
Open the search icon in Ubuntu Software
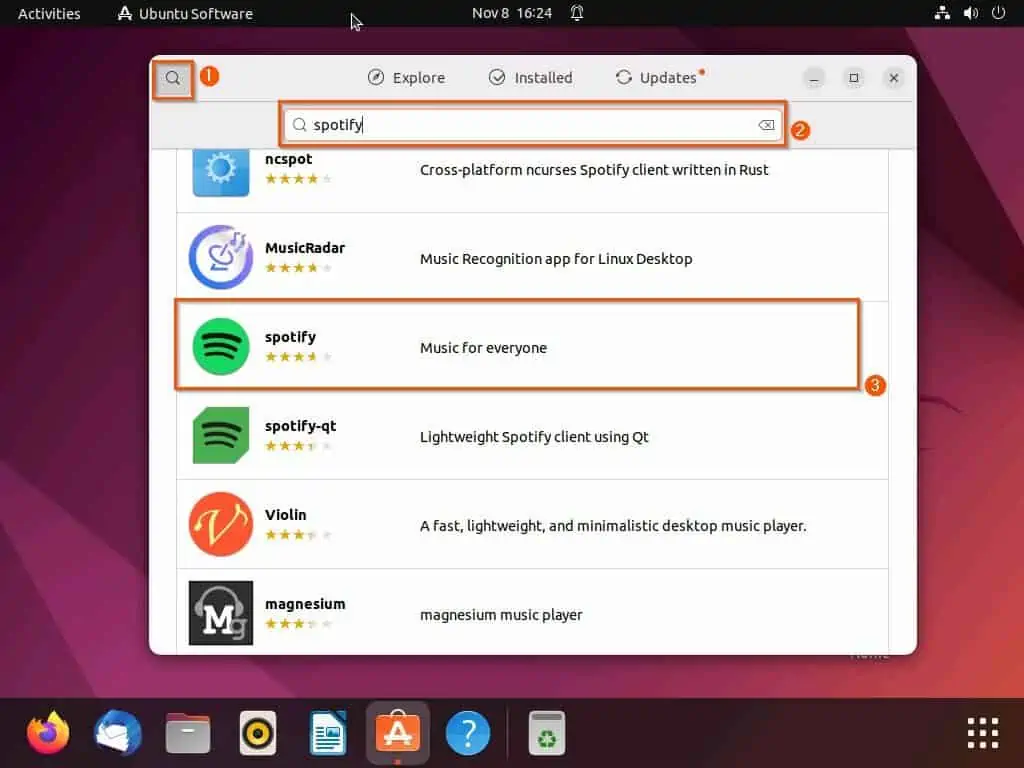pyautogui.click(x=172, y=78)
